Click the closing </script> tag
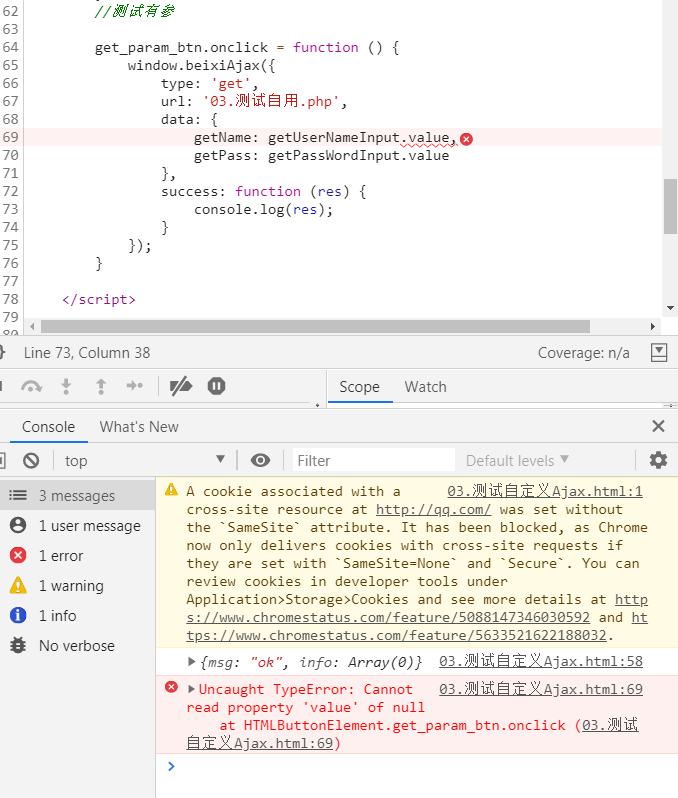 [x=99, y=299]
